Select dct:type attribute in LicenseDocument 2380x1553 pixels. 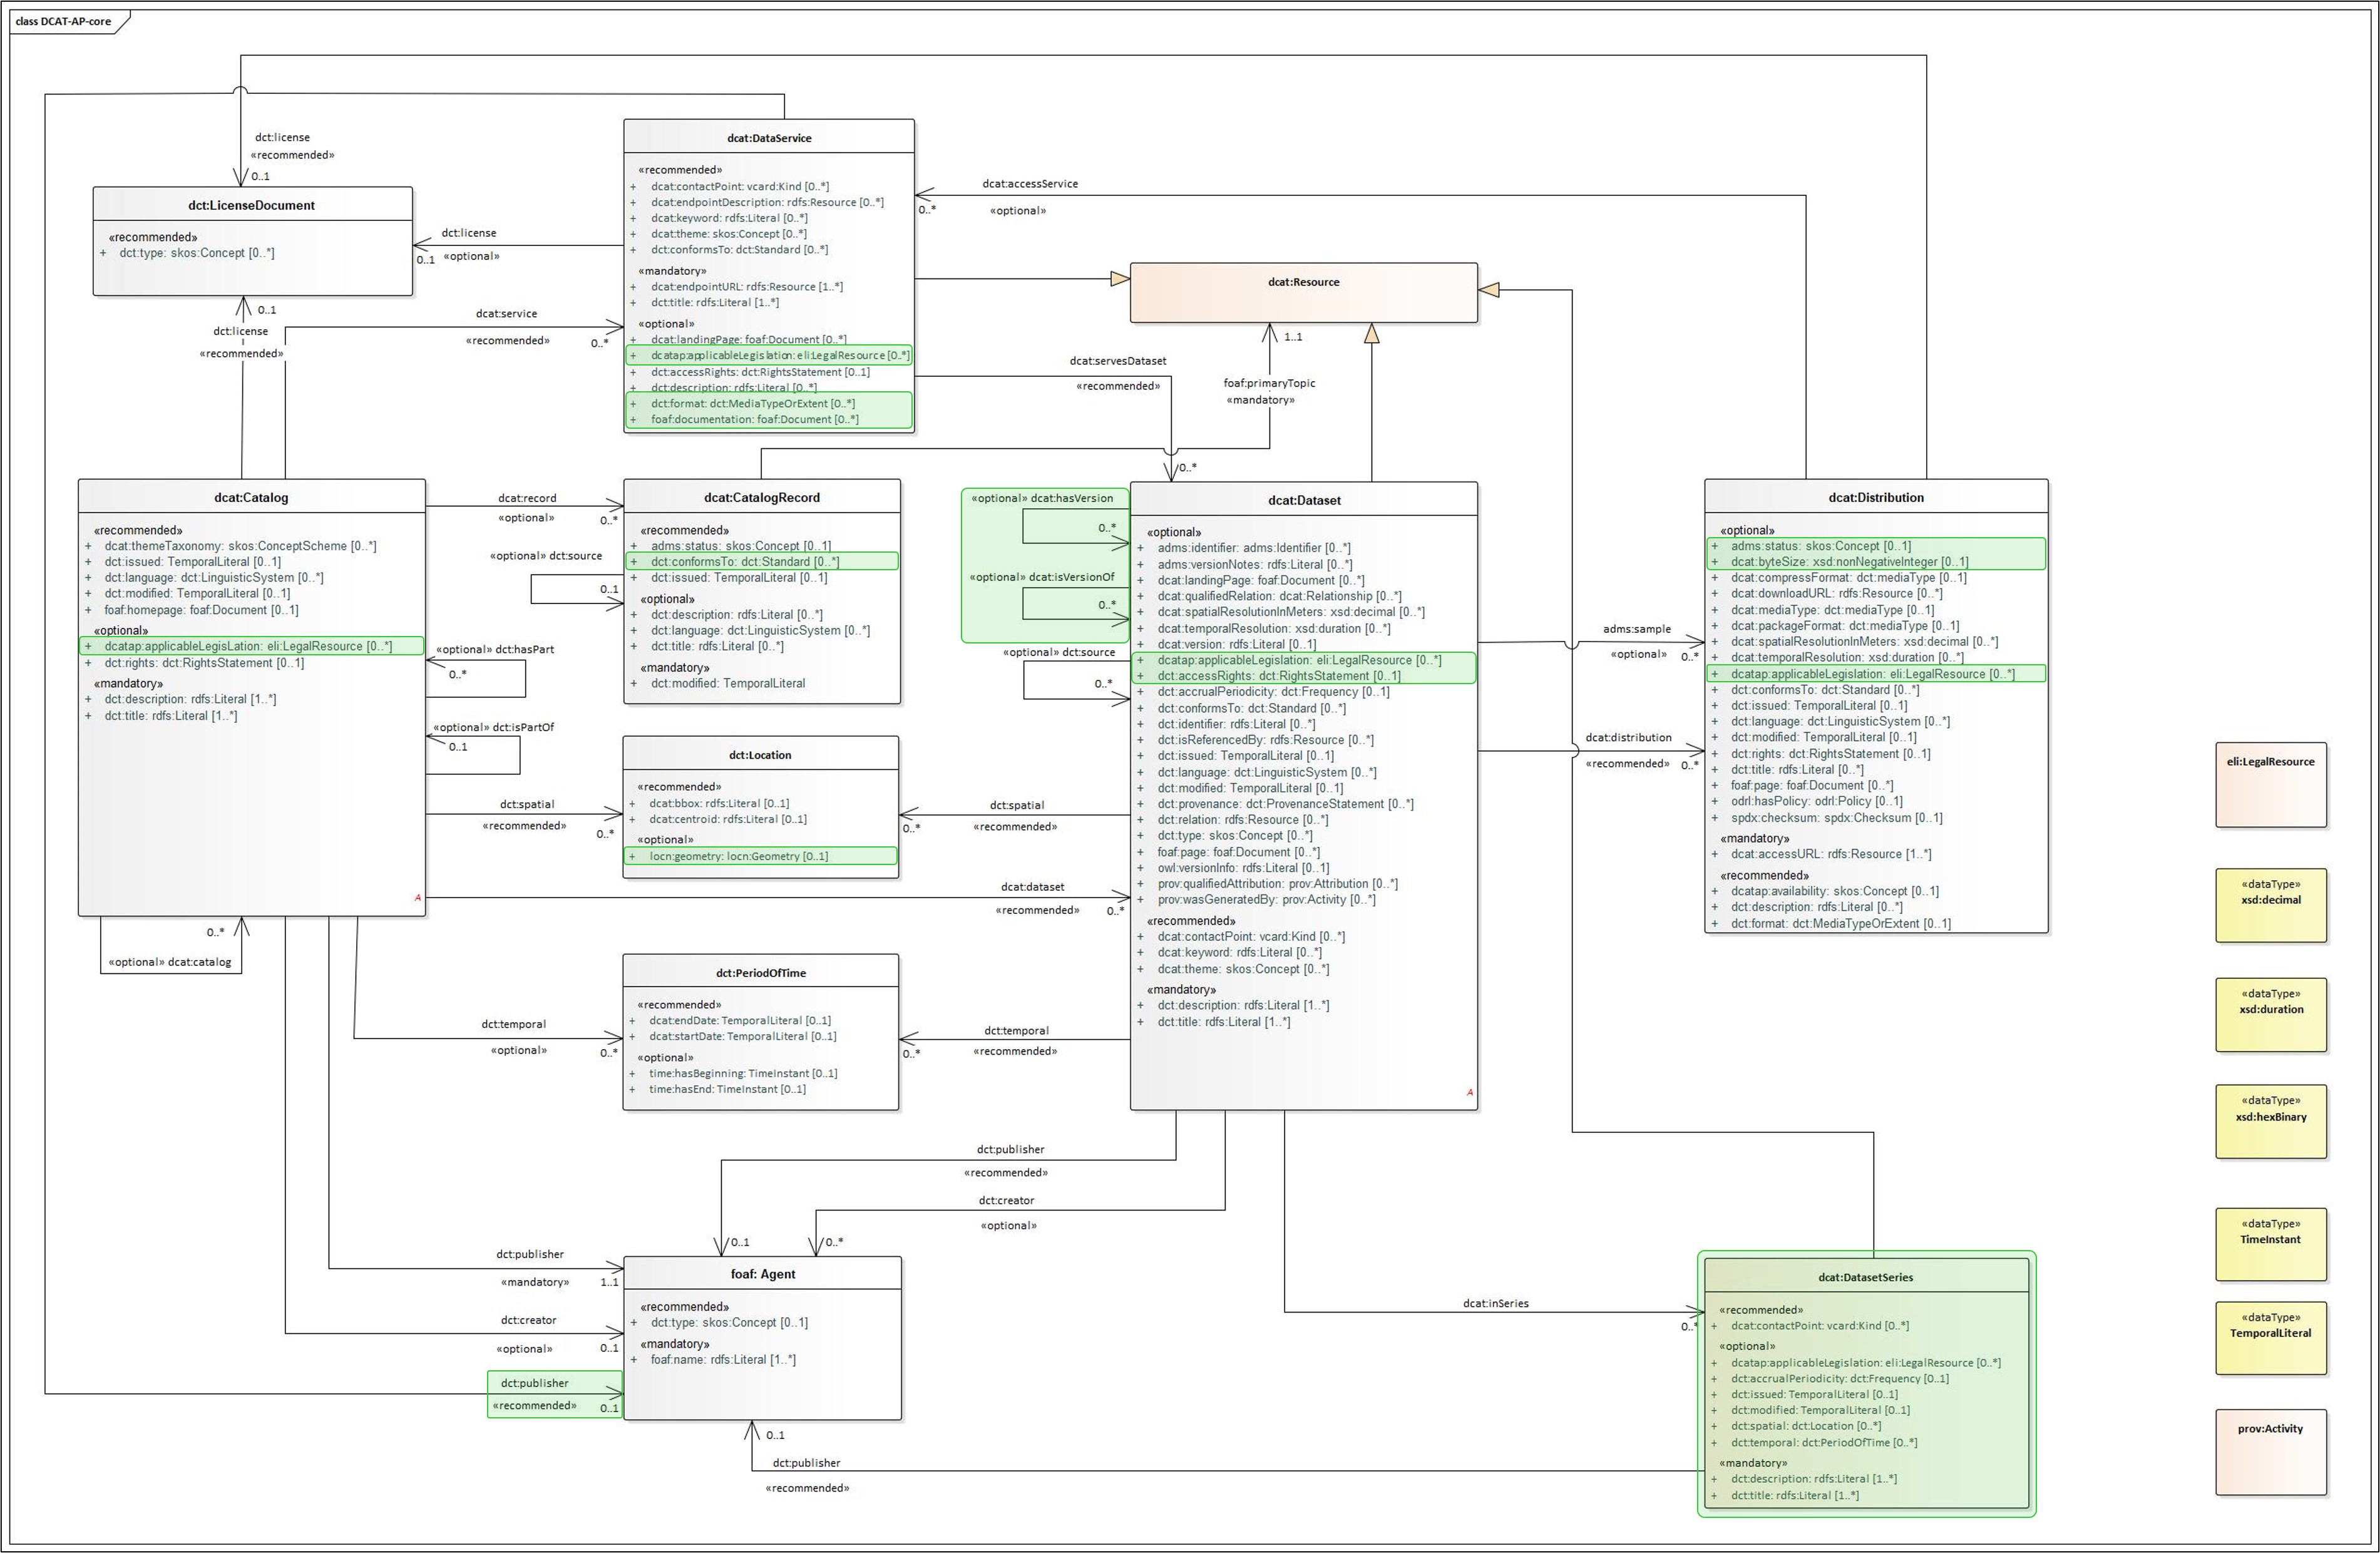[x=196, y=253]
